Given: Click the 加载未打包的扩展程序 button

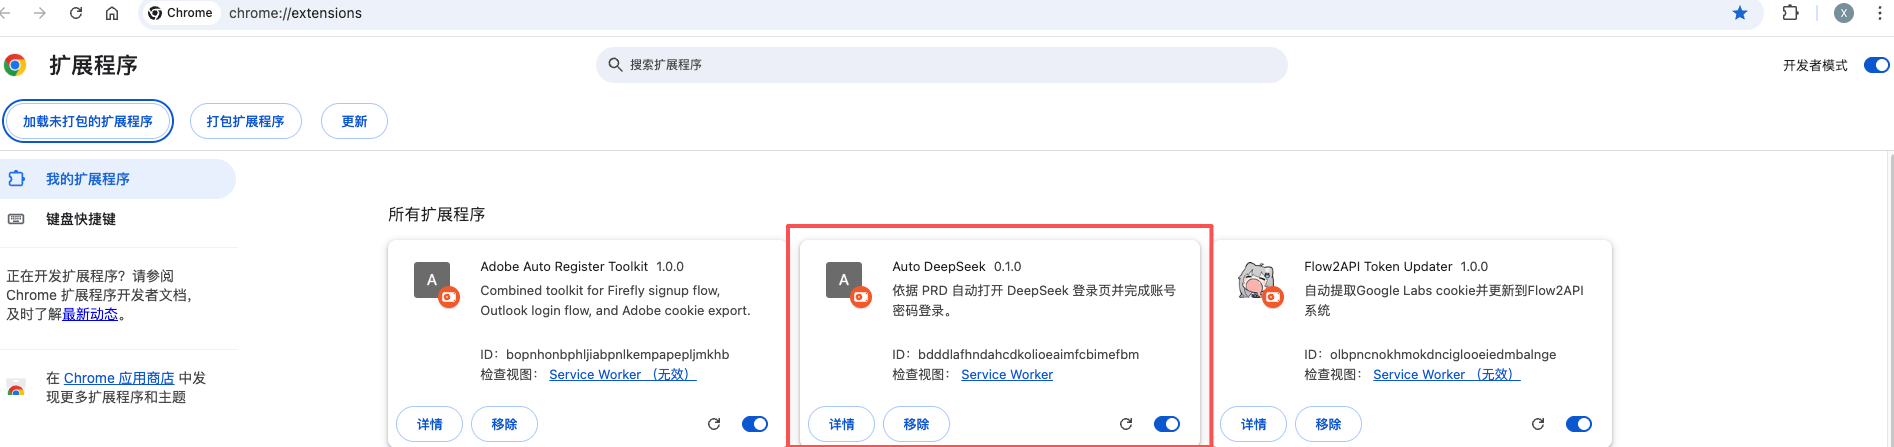Looking at the screenshot, I should [x=88, y=121].
